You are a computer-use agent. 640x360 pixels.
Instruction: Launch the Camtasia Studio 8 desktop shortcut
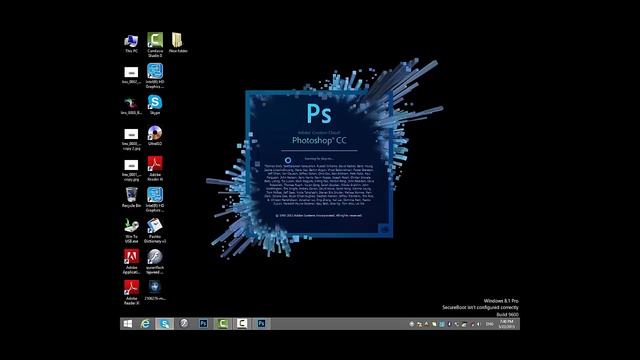155,44
